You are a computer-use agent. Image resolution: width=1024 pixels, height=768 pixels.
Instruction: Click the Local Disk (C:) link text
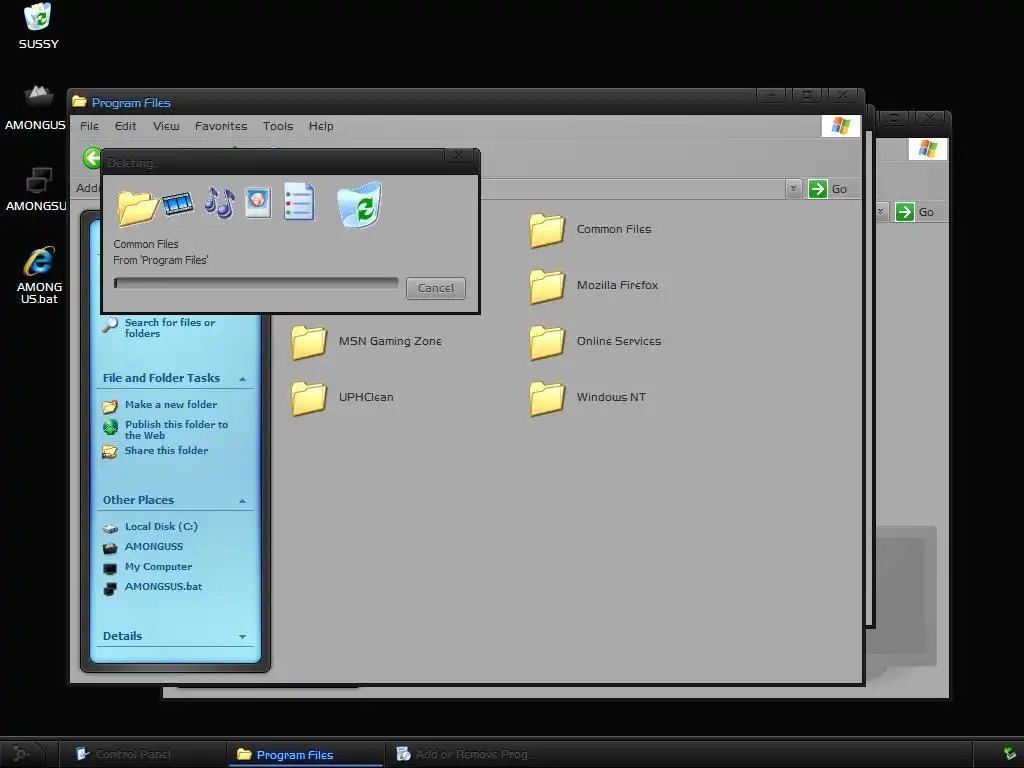[161, 526]
